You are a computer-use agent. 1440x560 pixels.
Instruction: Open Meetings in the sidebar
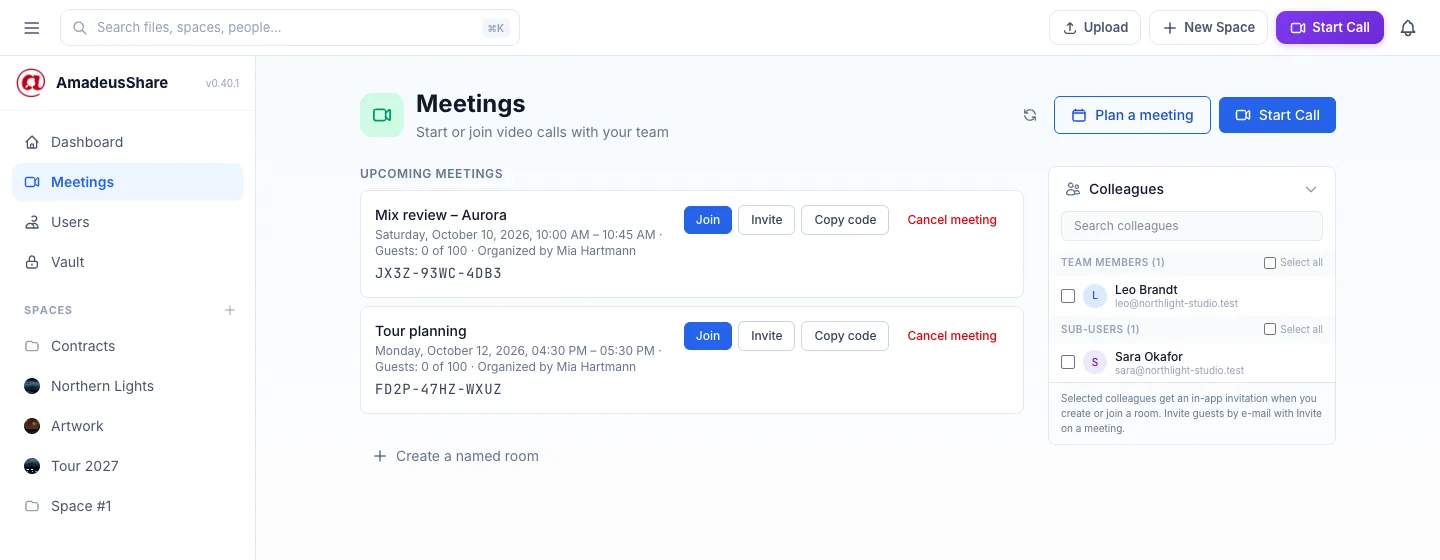point(128,182)
